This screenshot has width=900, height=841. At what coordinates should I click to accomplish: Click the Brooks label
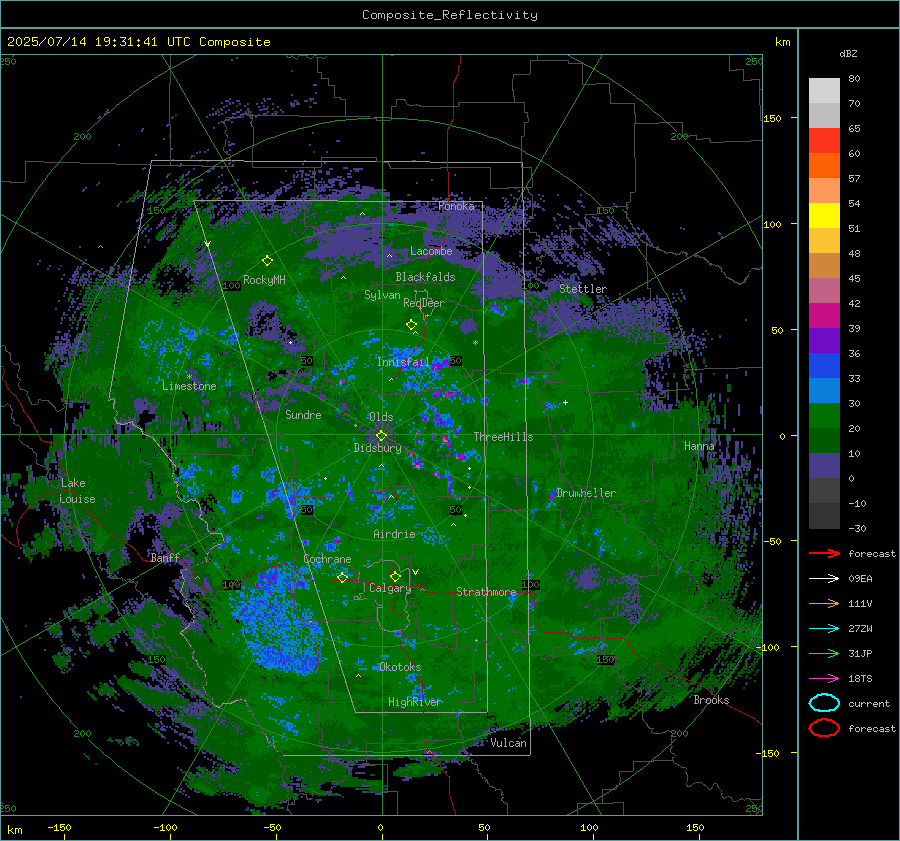coord(711,700)
